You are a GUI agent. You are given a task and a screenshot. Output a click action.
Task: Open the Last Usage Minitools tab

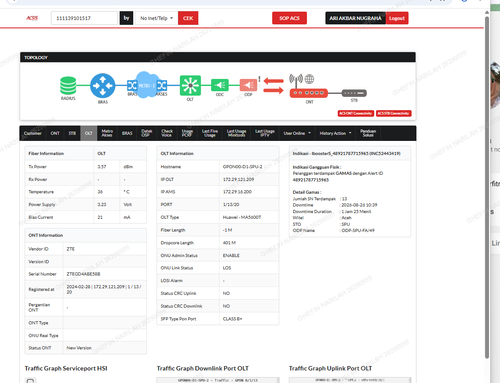[x=236, y=133]
